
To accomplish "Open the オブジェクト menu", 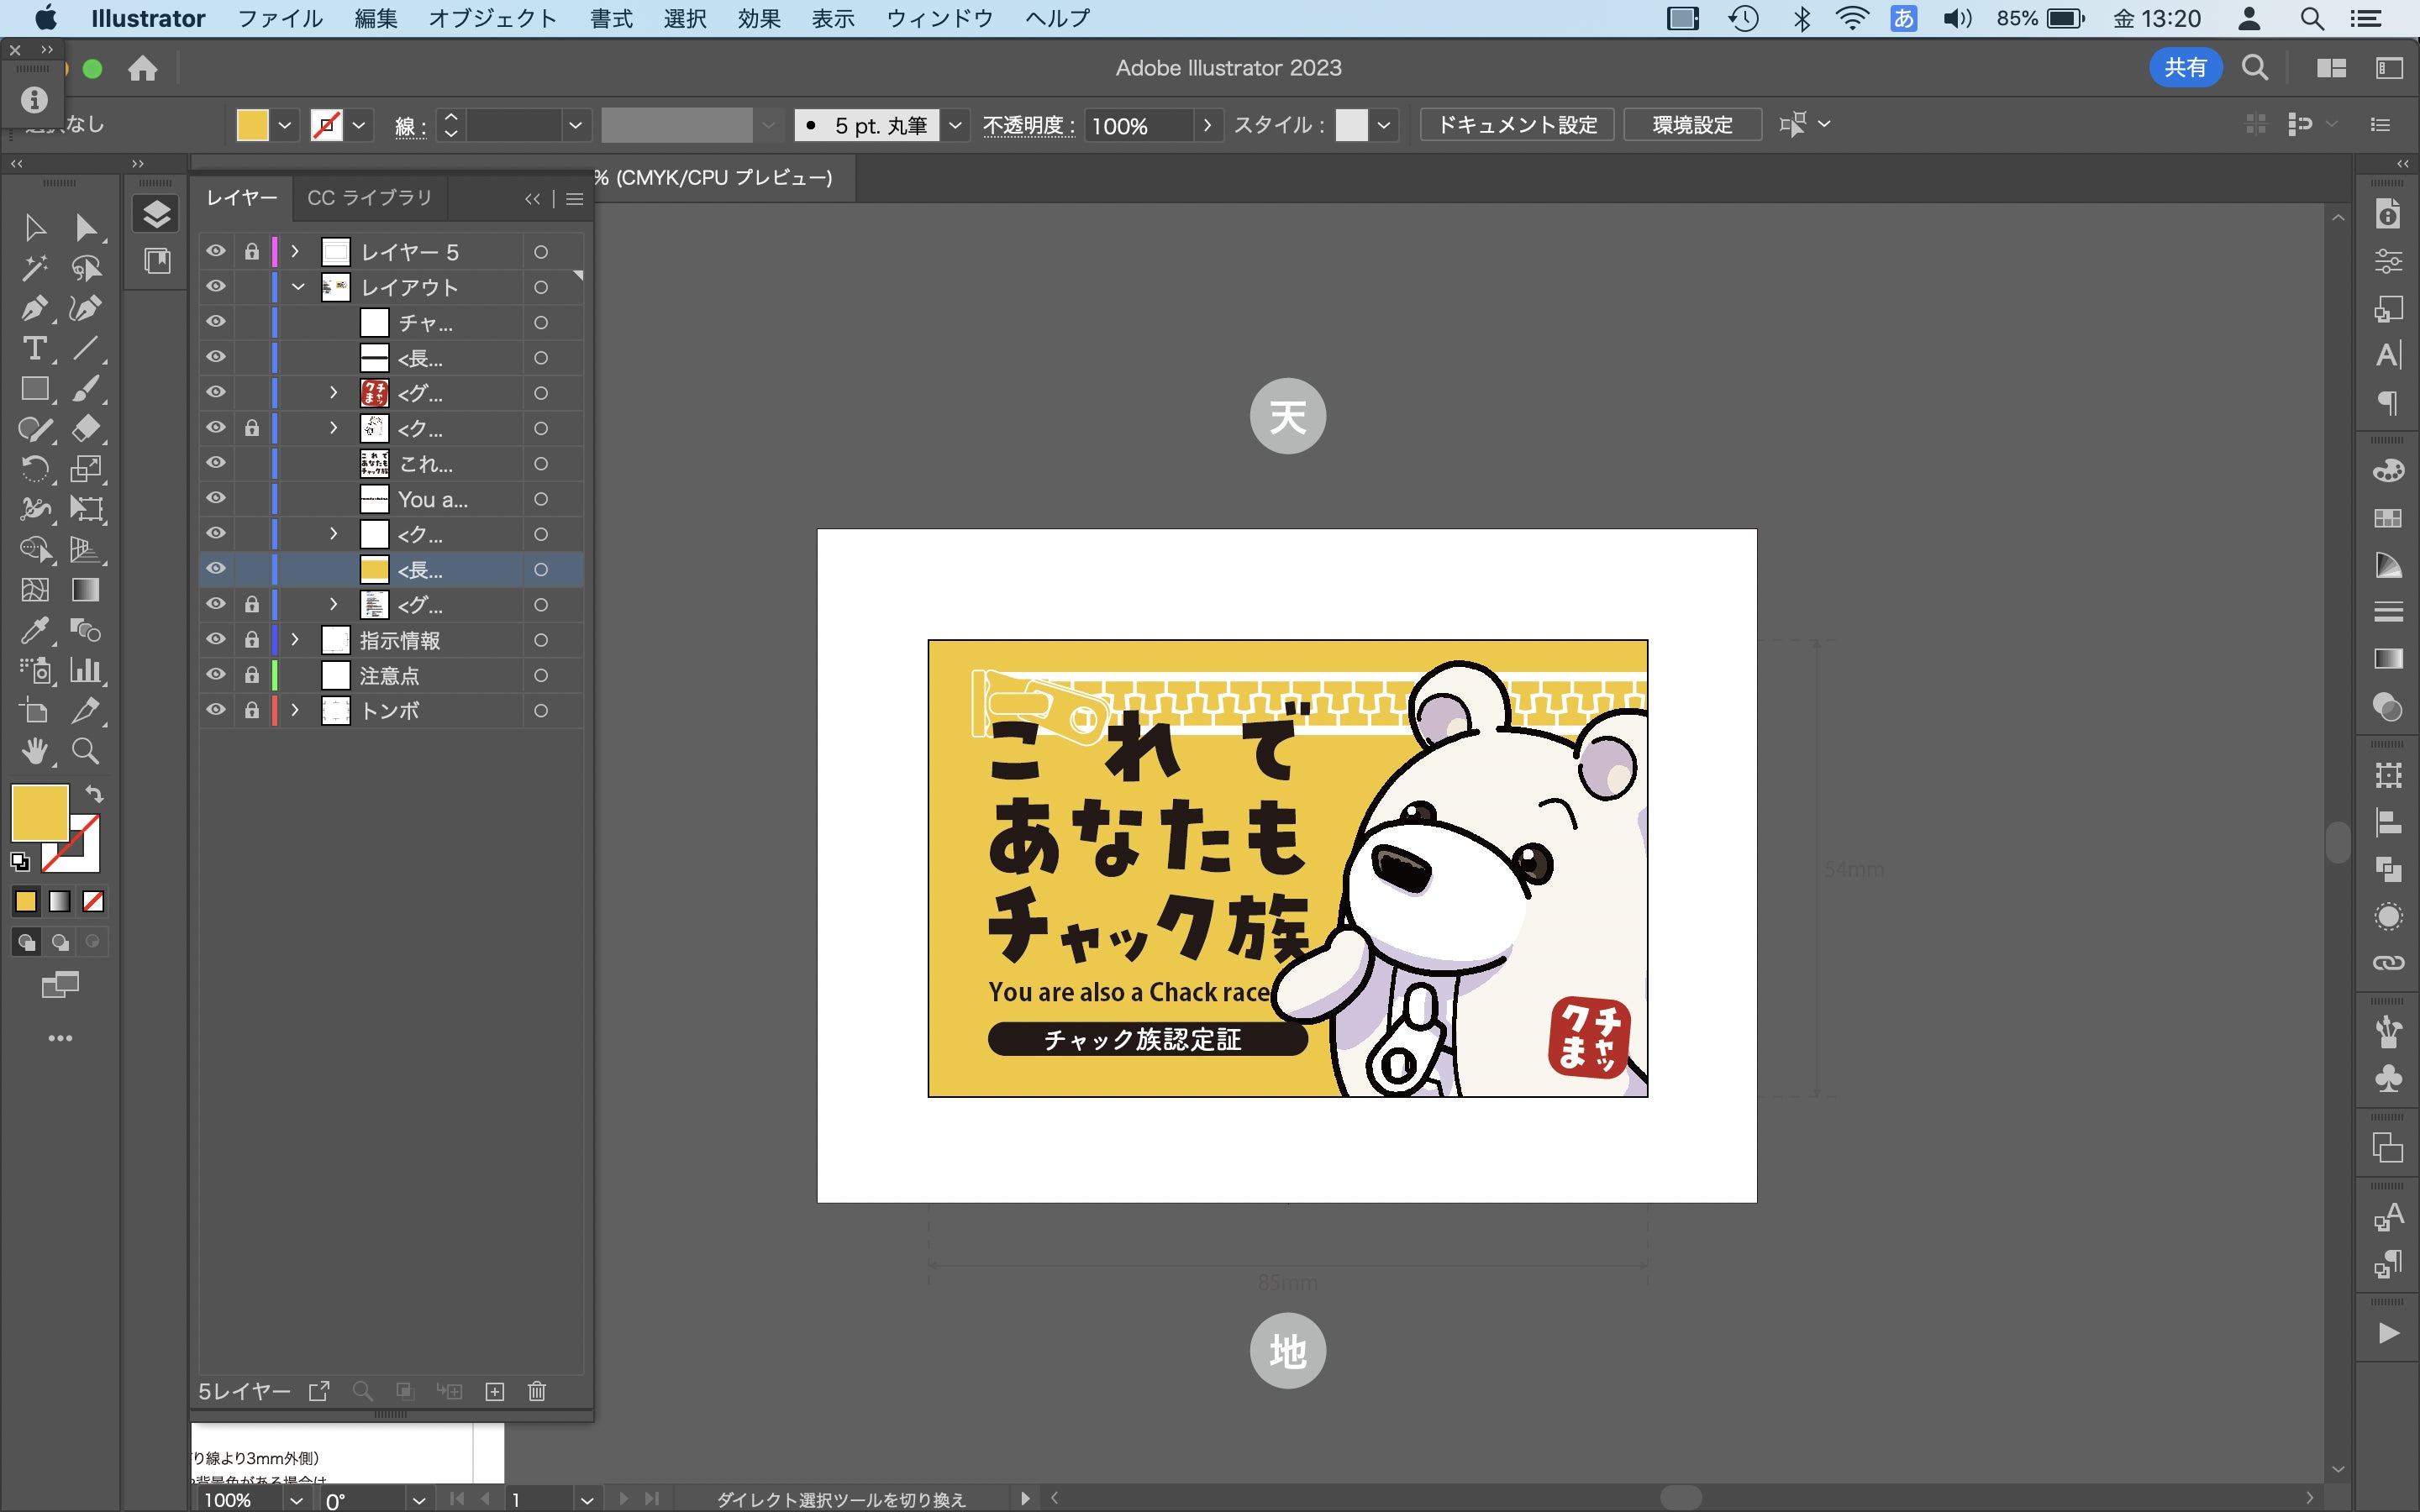I will (x=492, y=18).
